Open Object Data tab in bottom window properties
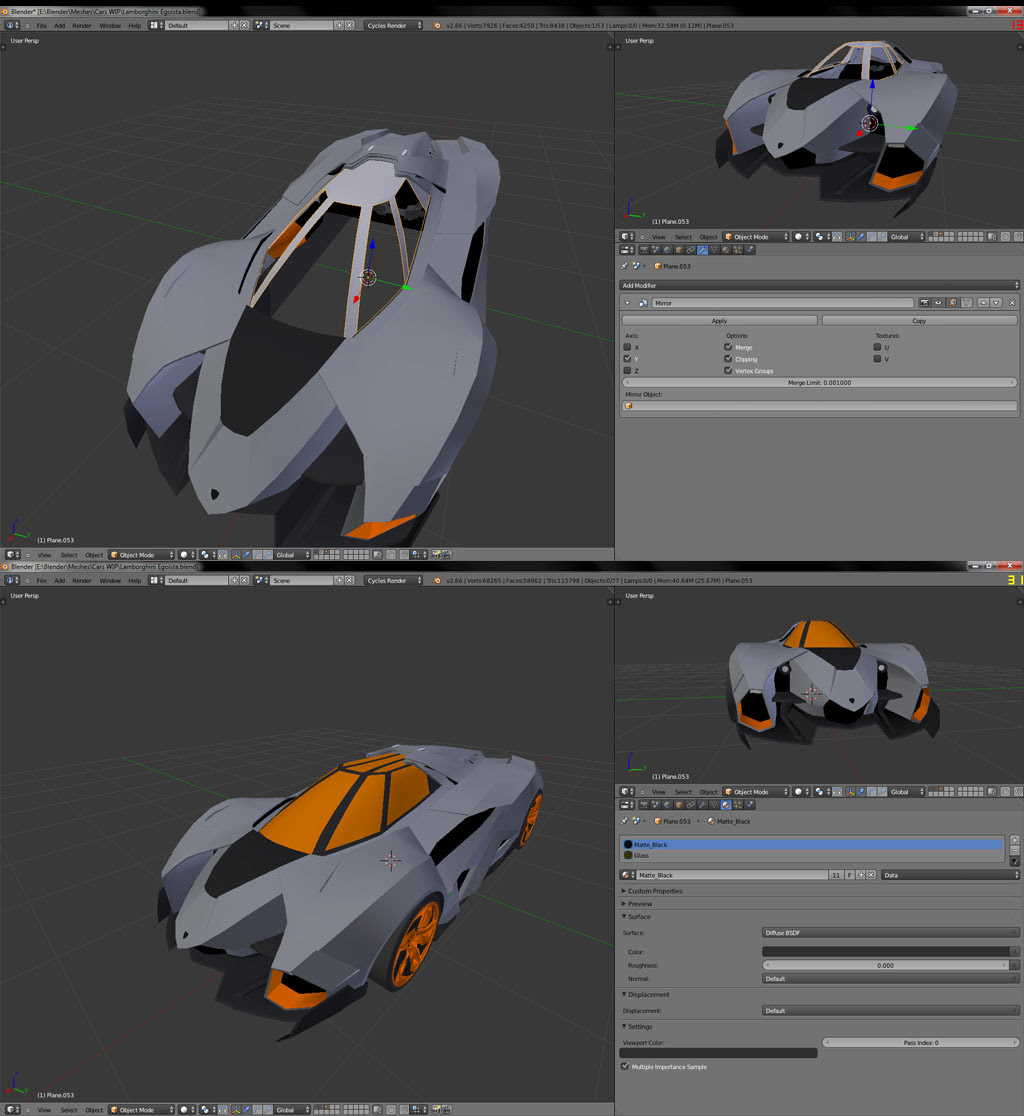This screenshot has height=1116, width=1024. 714,805
